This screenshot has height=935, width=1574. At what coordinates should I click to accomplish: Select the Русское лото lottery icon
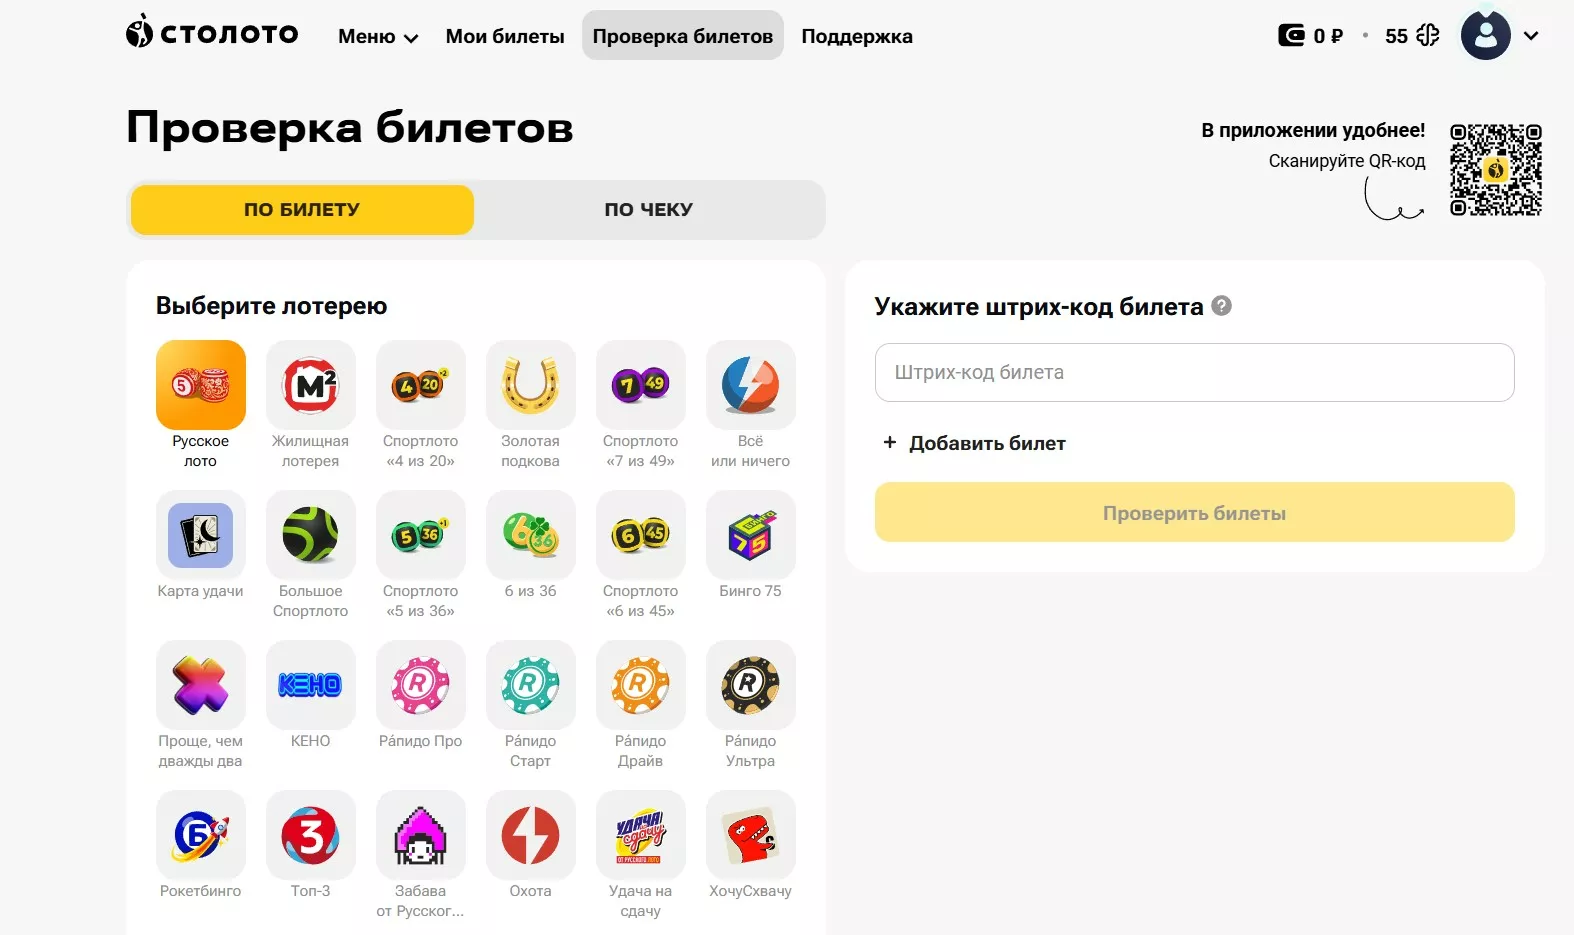point(200,385)
